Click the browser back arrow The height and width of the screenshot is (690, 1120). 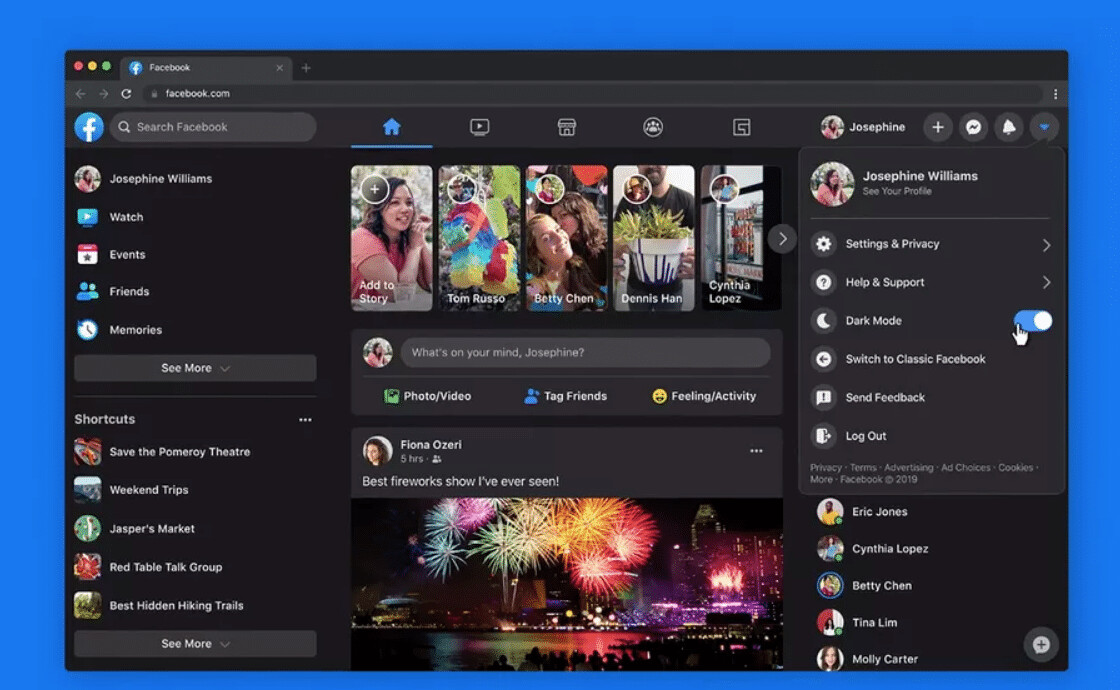pyautogui.click(x=80, y=94)
